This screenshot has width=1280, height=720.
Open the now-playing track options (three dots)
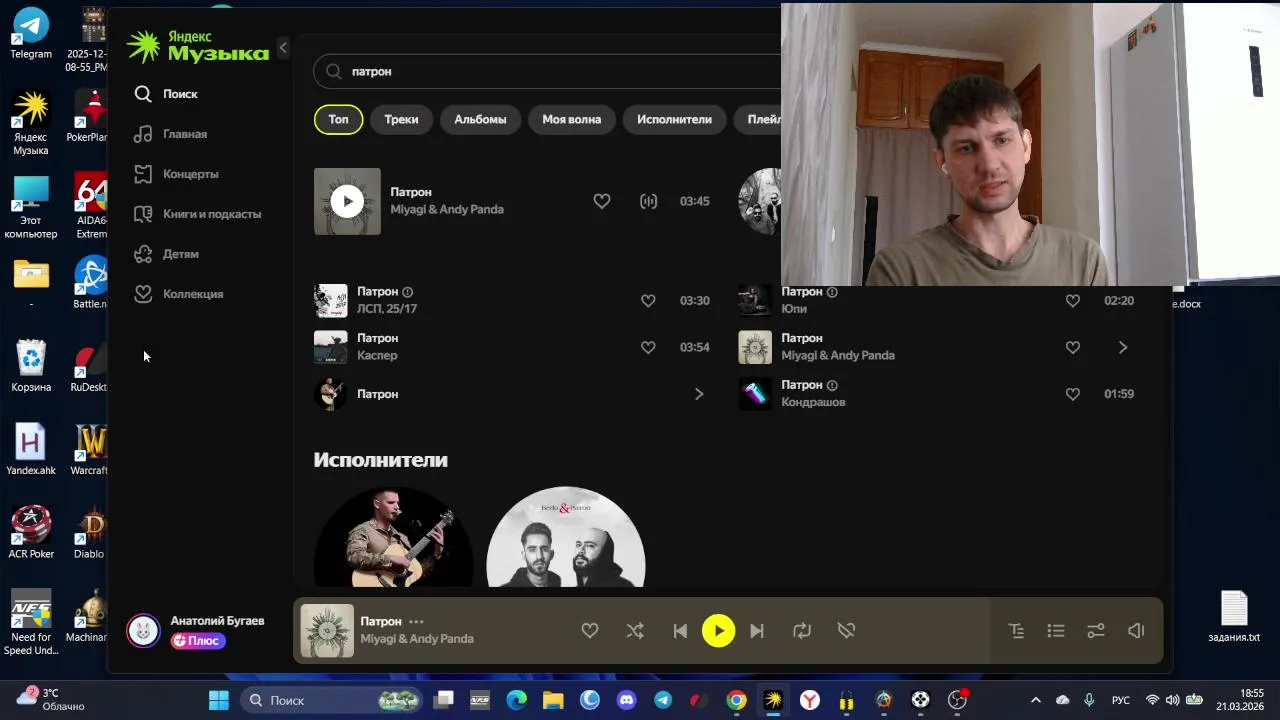[x=416, y=622]
